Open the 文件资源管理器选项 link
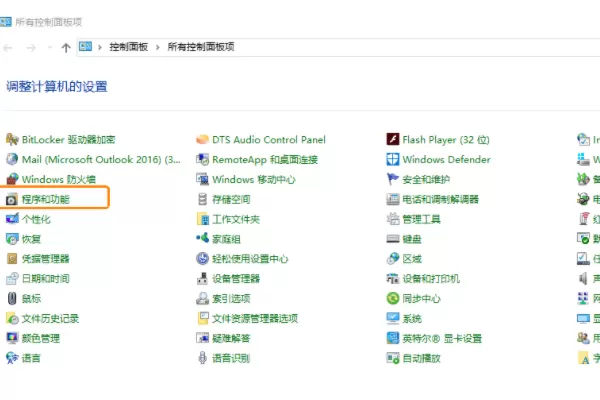This screenshot has height=400, width=600. [x=255, y=318]
